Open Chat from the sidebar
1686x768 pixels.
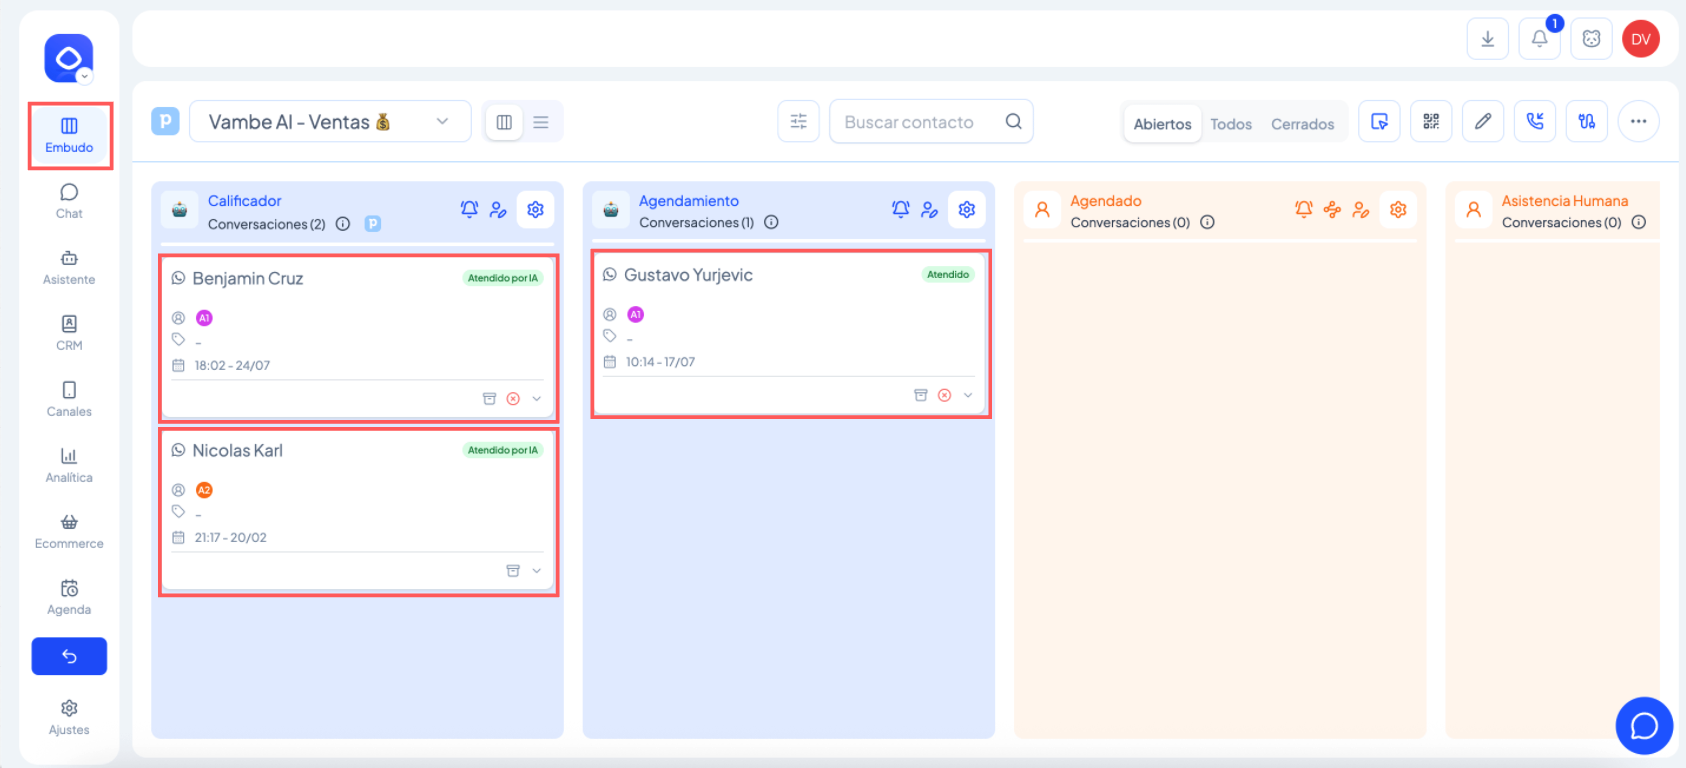tap(69, 200)
